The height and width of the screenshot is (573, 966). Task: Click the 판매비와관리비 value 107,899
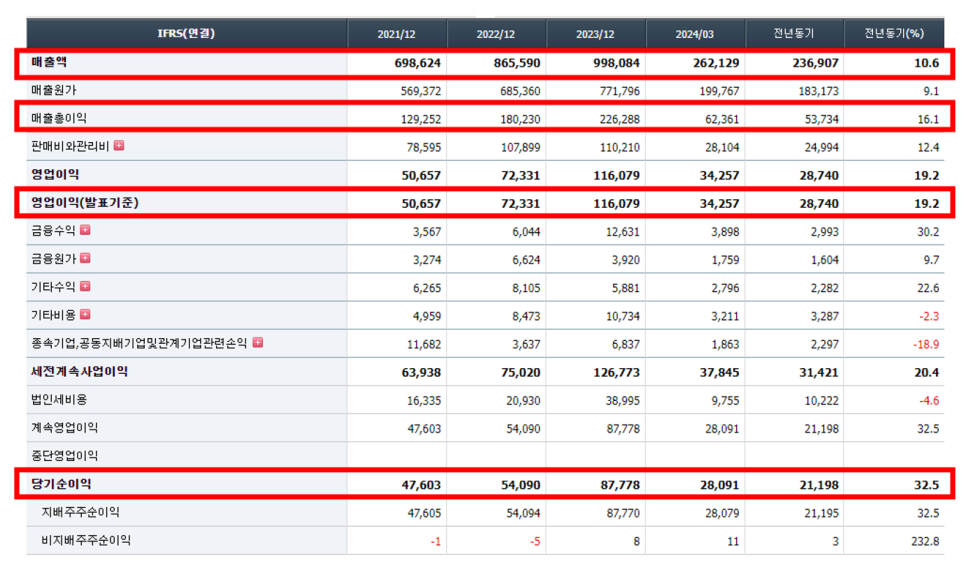click(x=521, y=147)
